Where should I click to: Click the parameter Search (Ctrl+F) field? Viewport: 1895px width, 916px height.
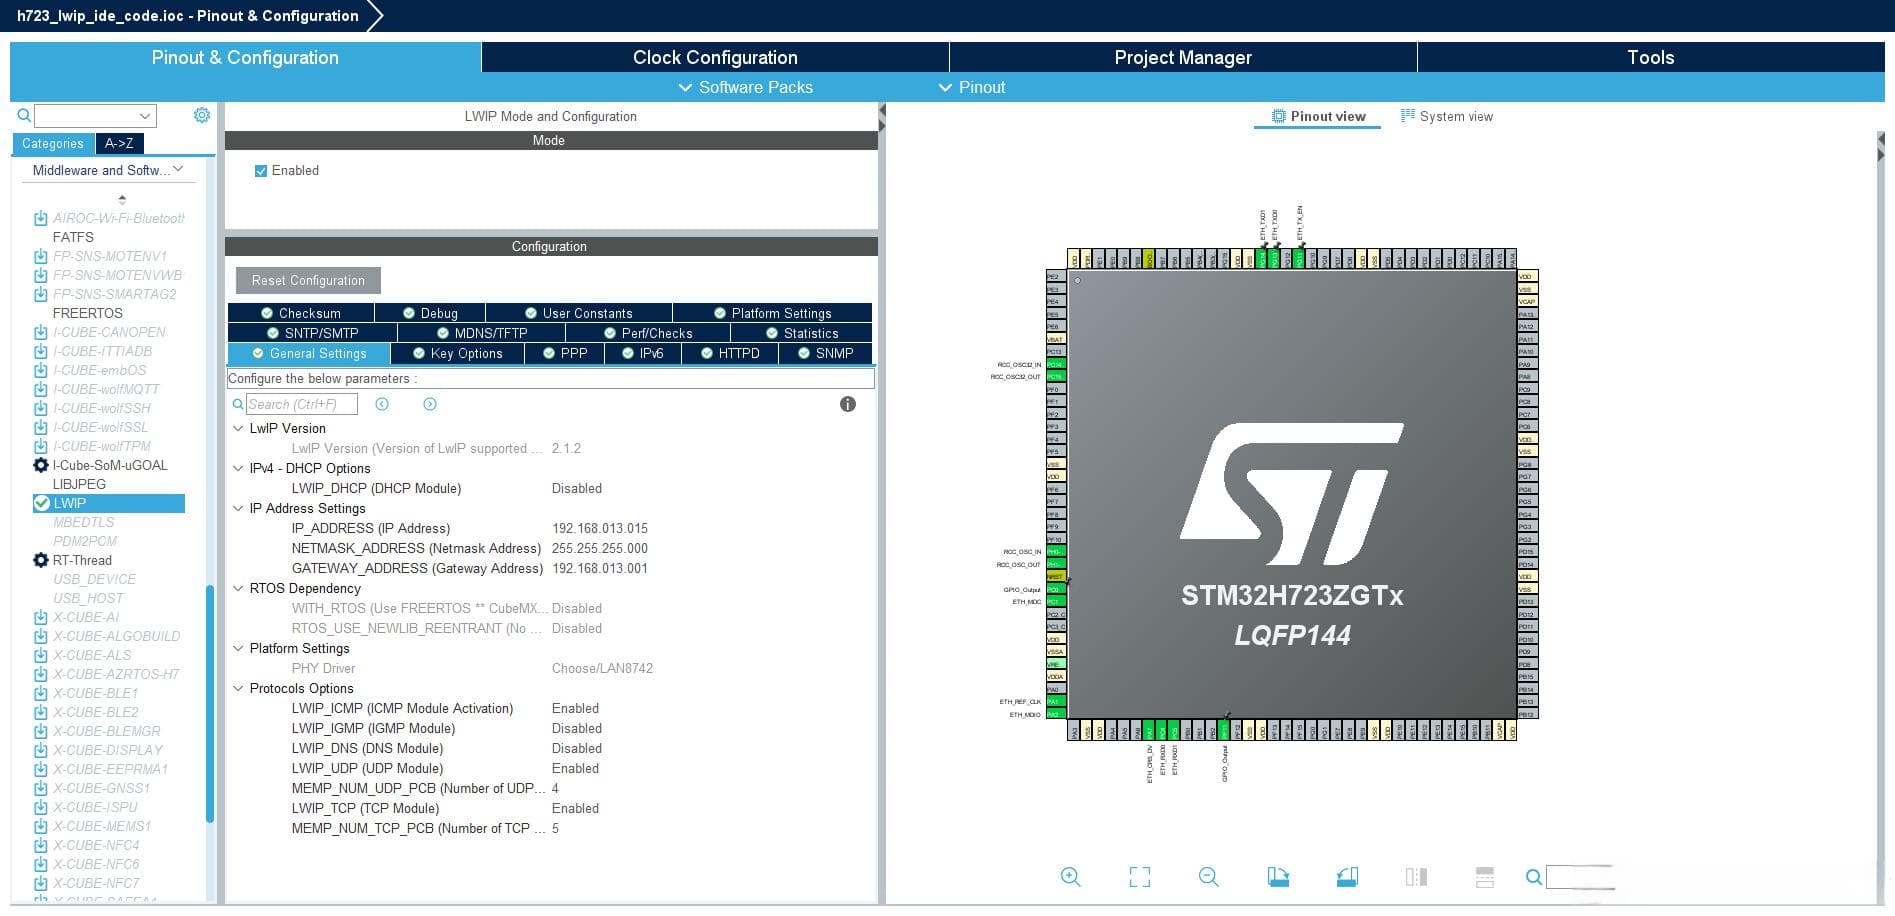302,404
